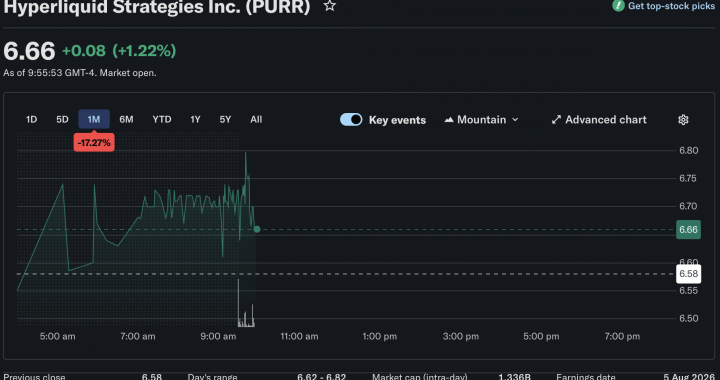Click the 6.66 current price axis label

click(688, 229)
